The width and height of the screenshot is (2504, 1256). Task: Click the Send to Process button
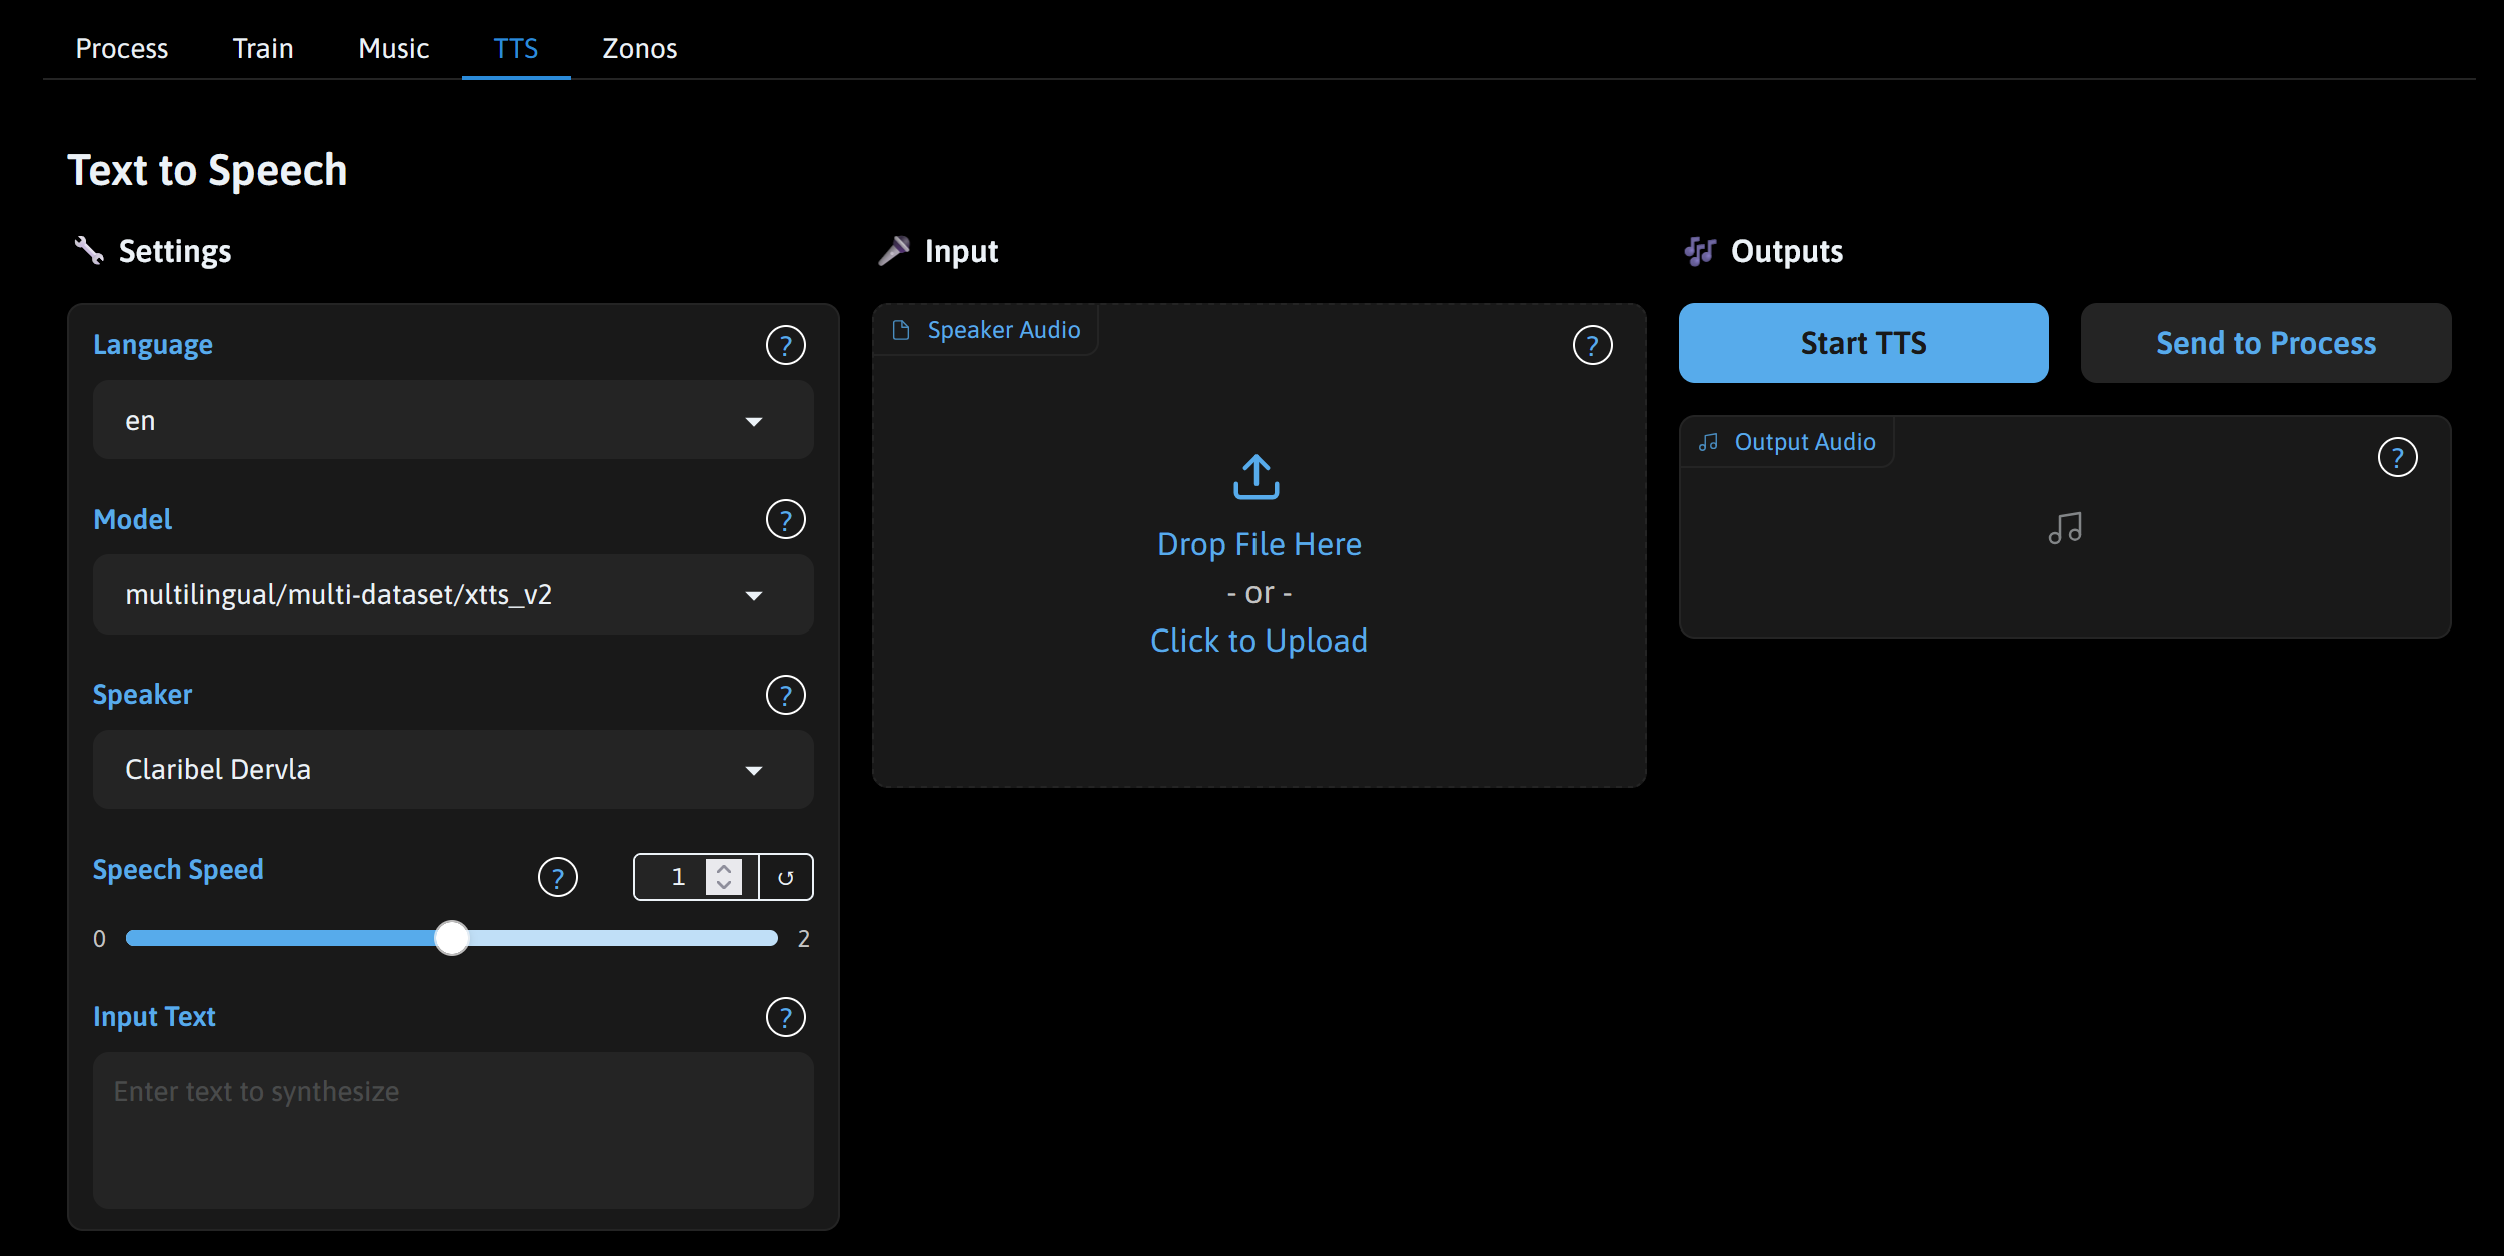click(2265, 343)
